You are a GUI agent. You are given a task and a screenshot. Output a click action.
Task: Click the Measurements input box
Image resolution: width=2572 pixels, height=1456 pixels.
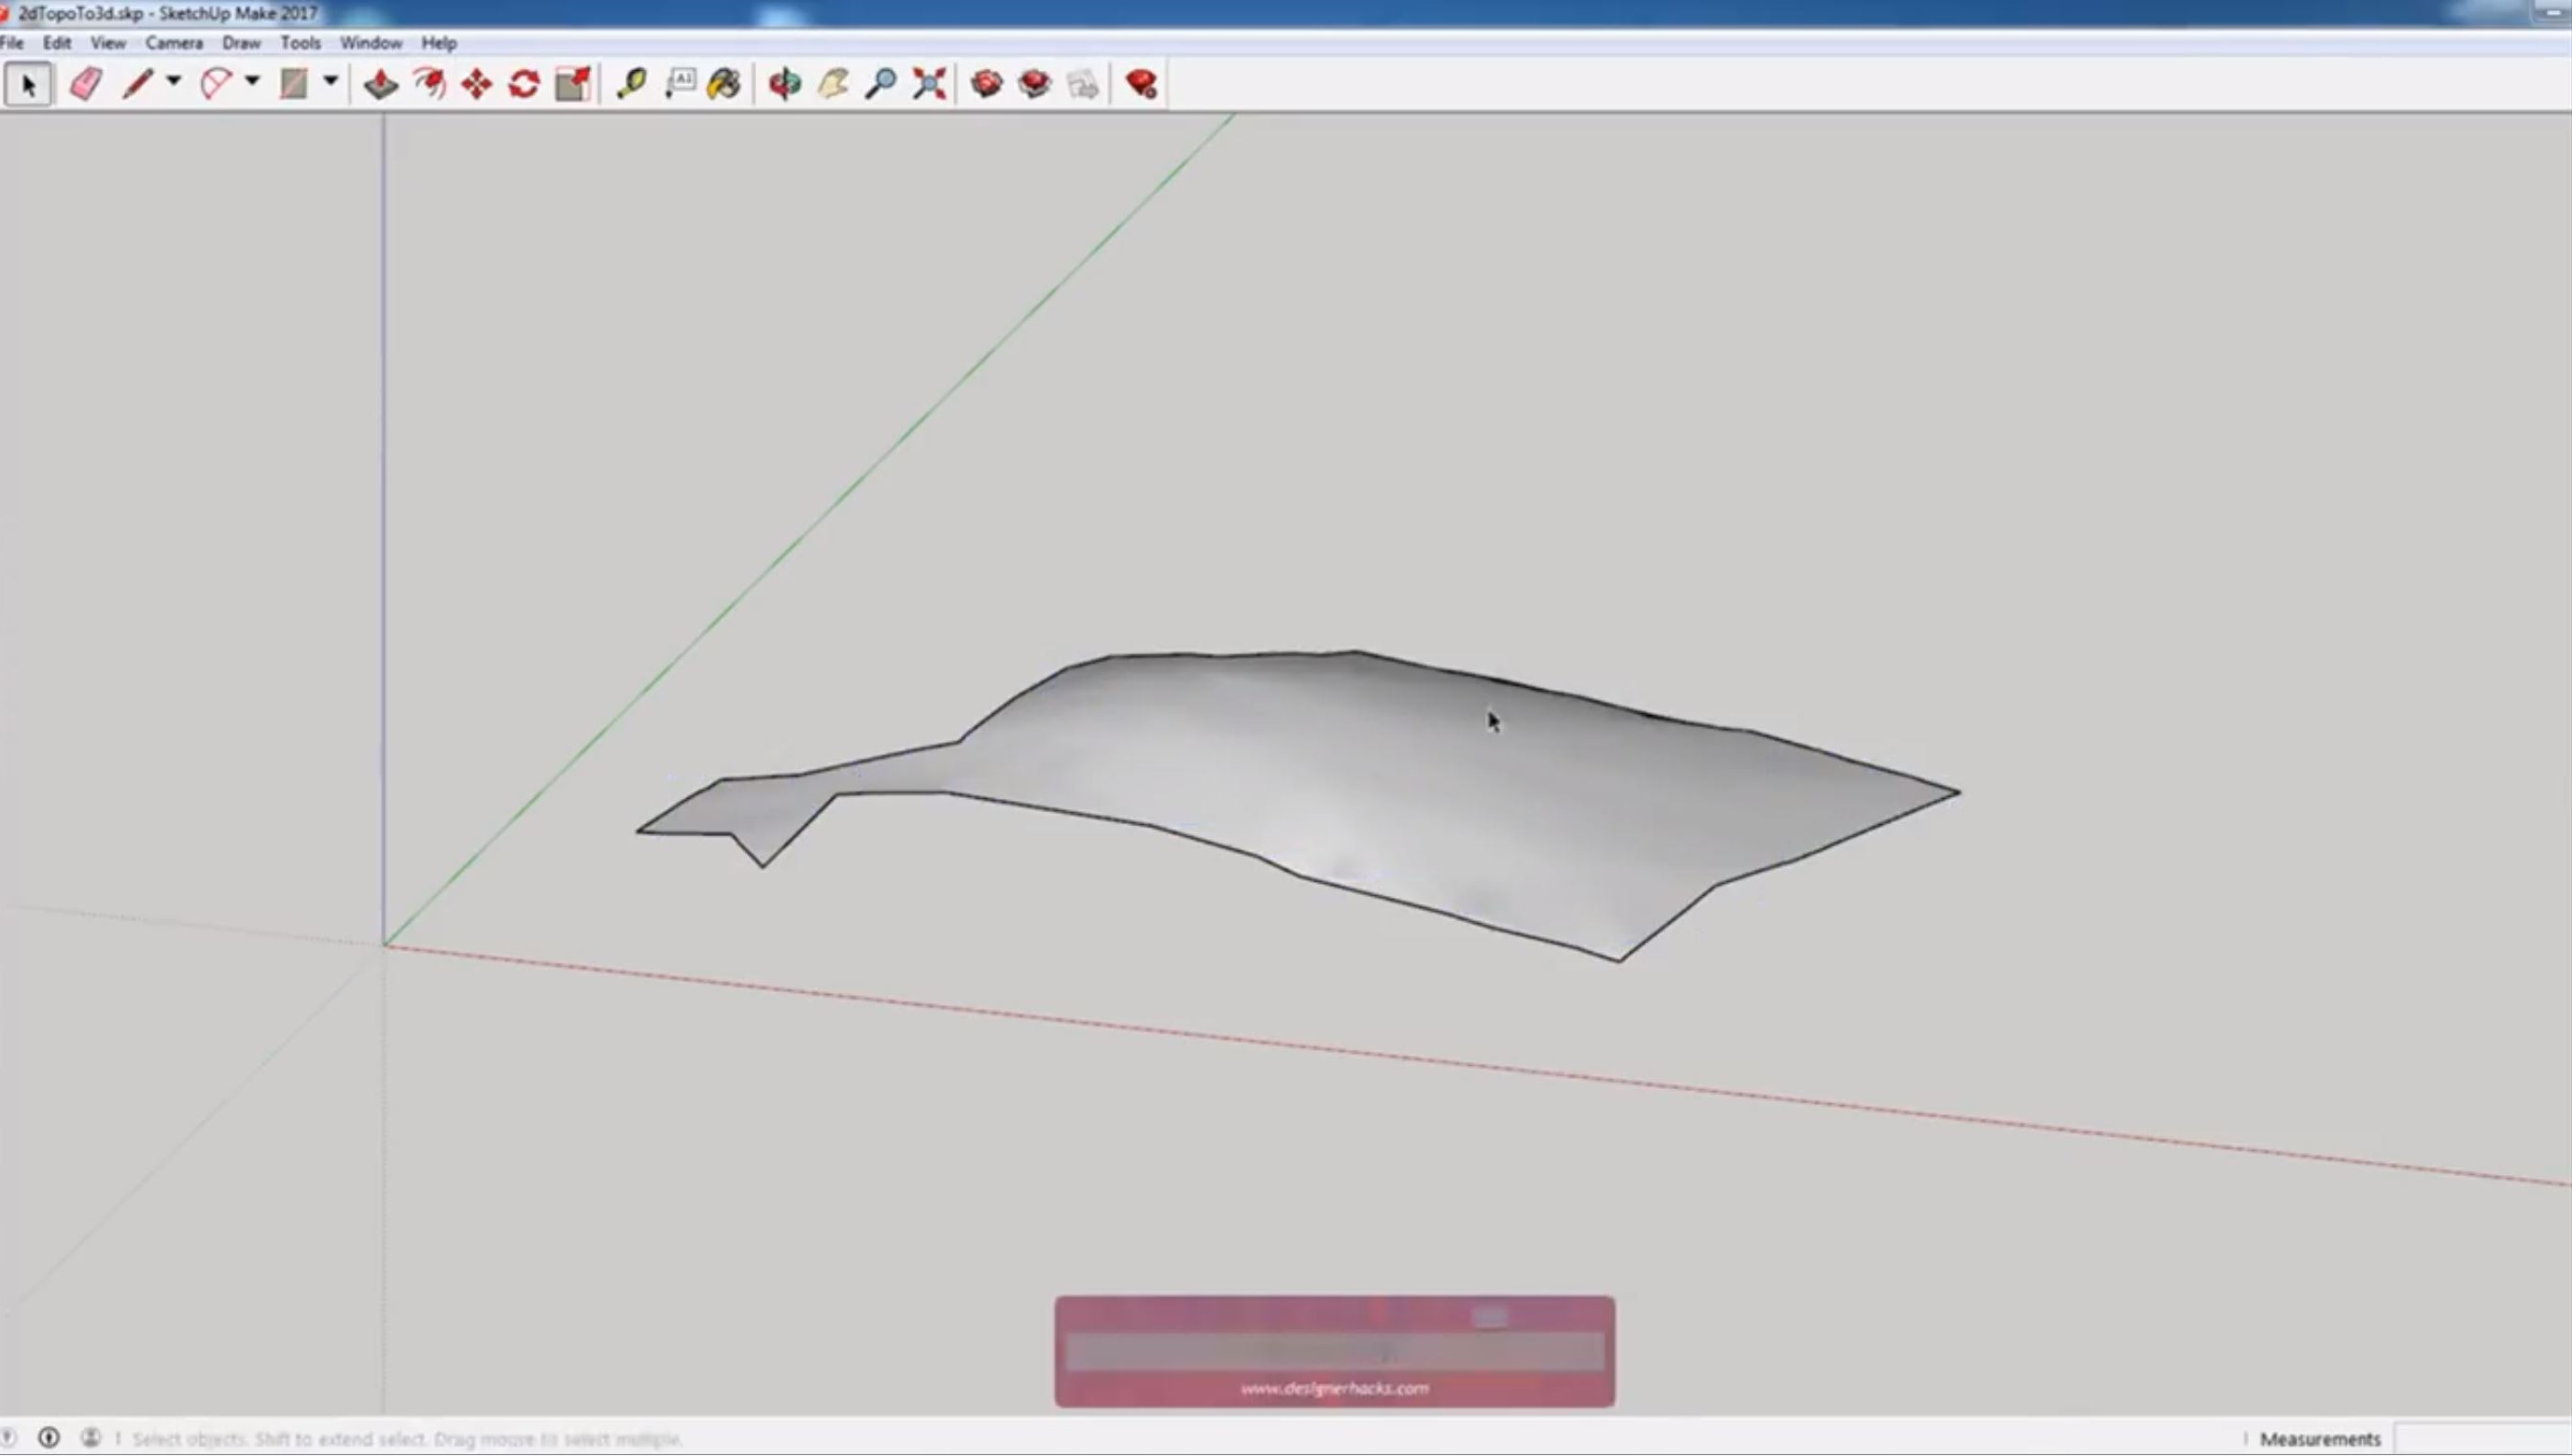(2483, 1439)
